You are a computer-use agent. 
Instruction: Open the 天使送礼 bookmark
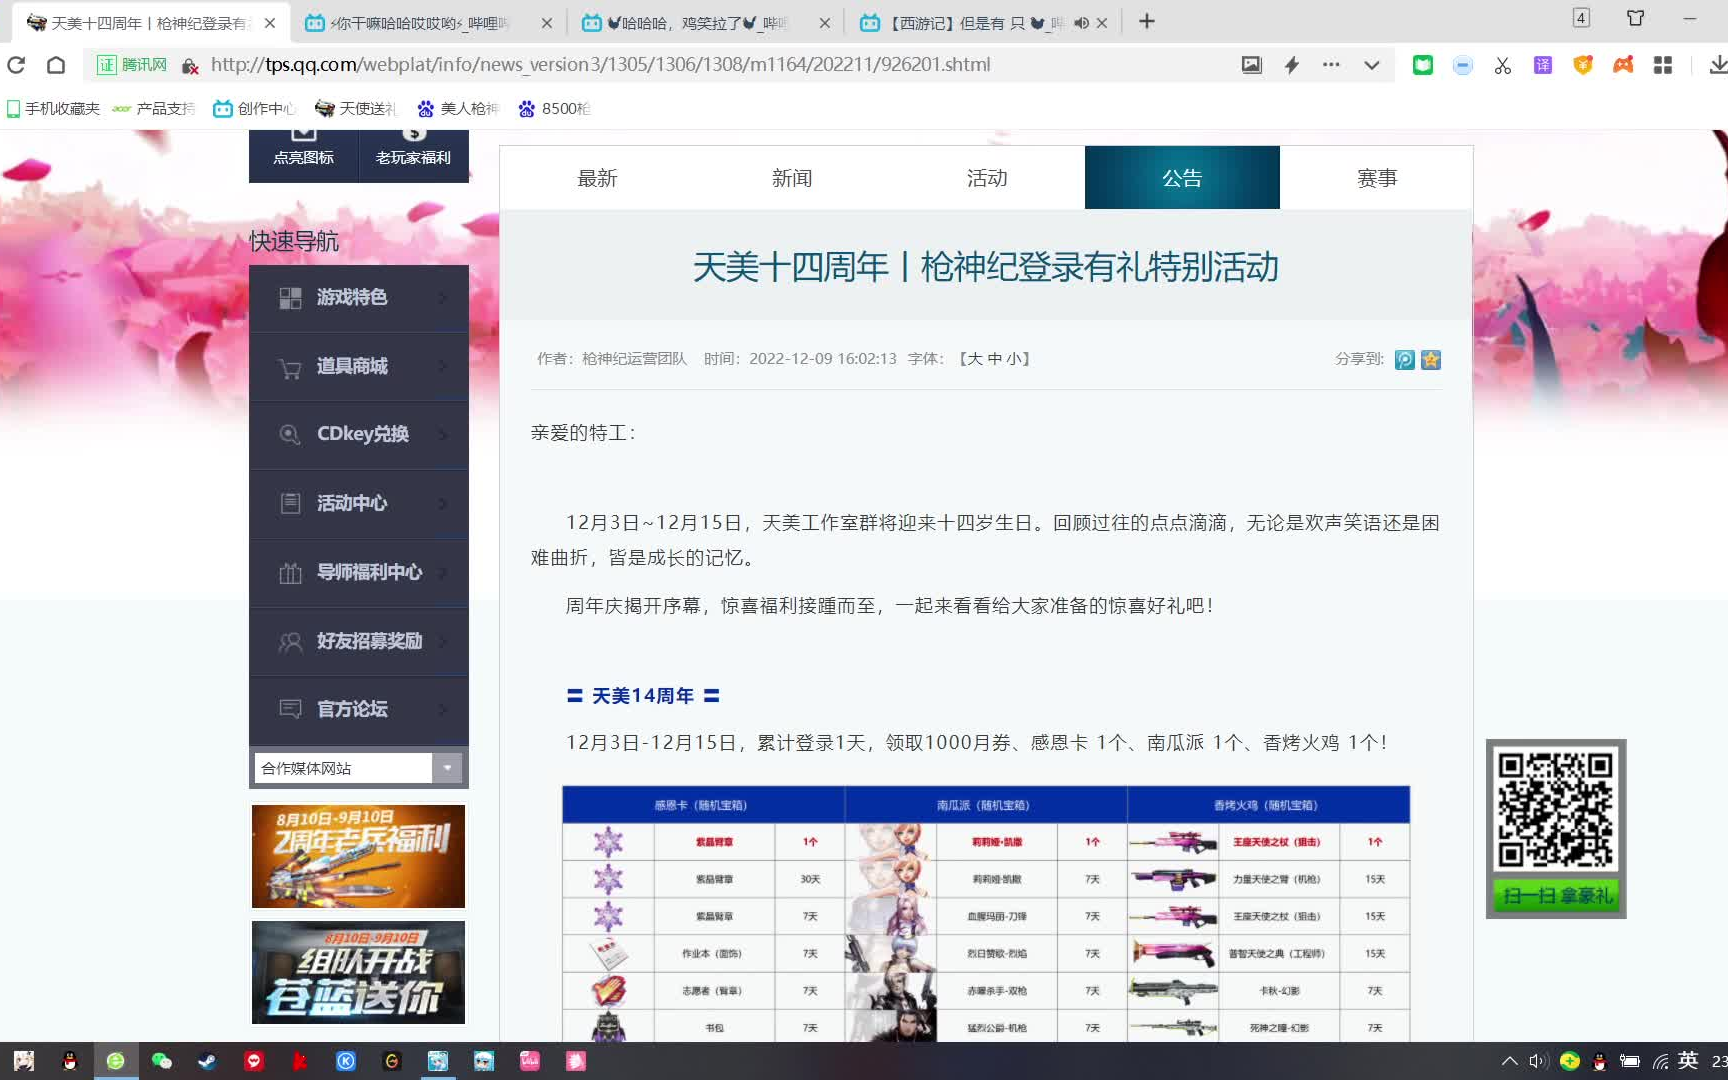(x=355, y=108)
